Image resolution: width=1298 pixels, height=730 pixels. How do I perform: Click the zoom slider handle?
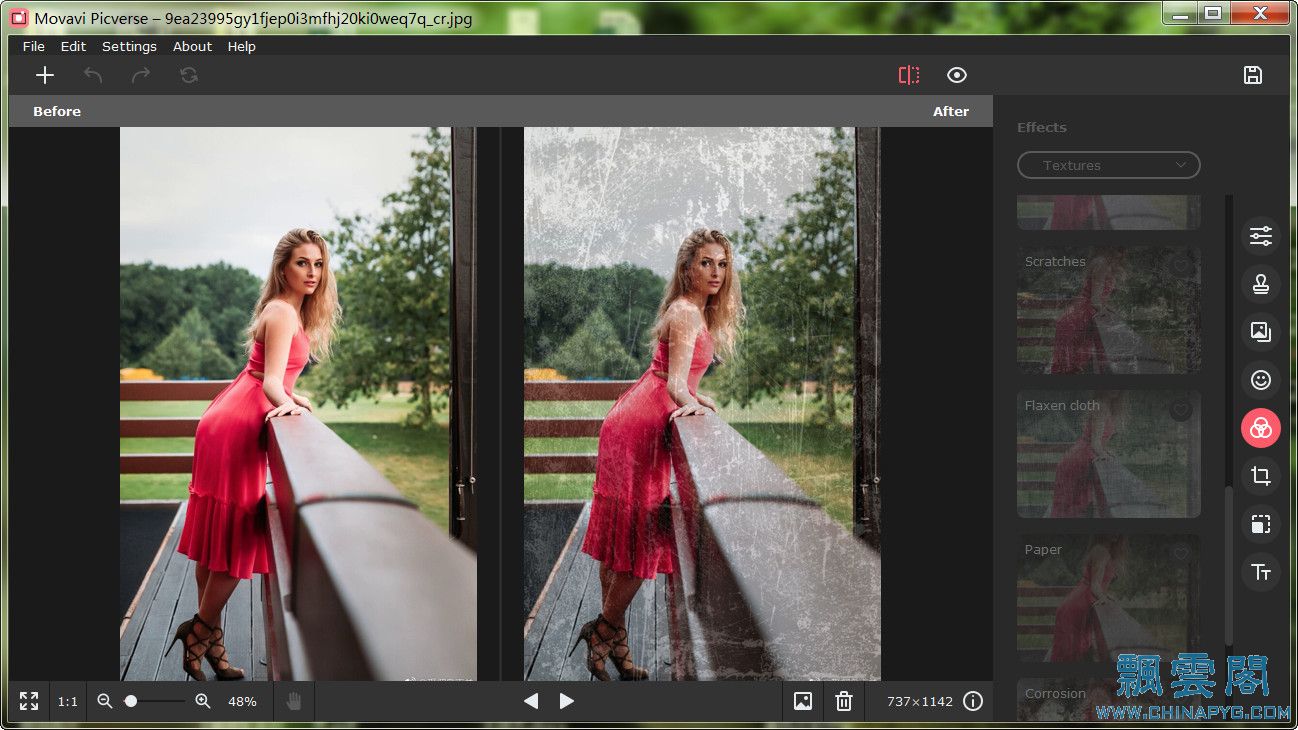pos(131,701)
